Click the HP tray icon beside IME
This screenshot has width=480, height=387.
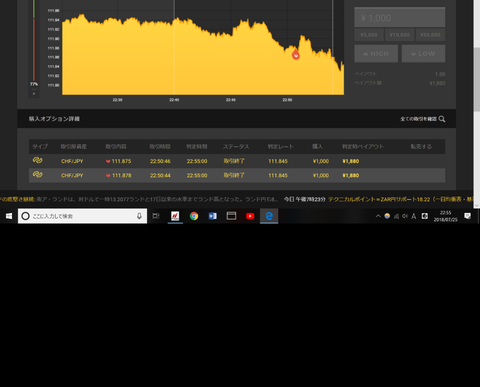(x=425, y=216)
